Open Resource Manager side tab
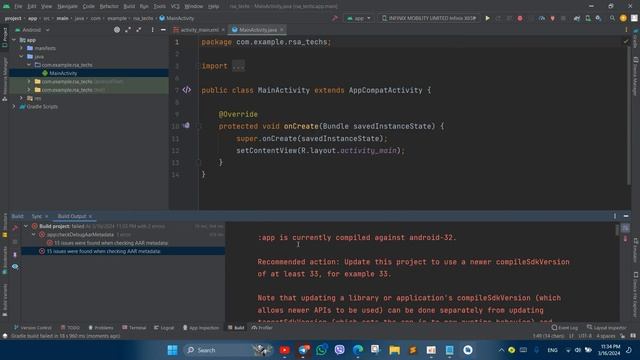Image resolution: width=640 pixels, height=360 pixels. [4, 79]
